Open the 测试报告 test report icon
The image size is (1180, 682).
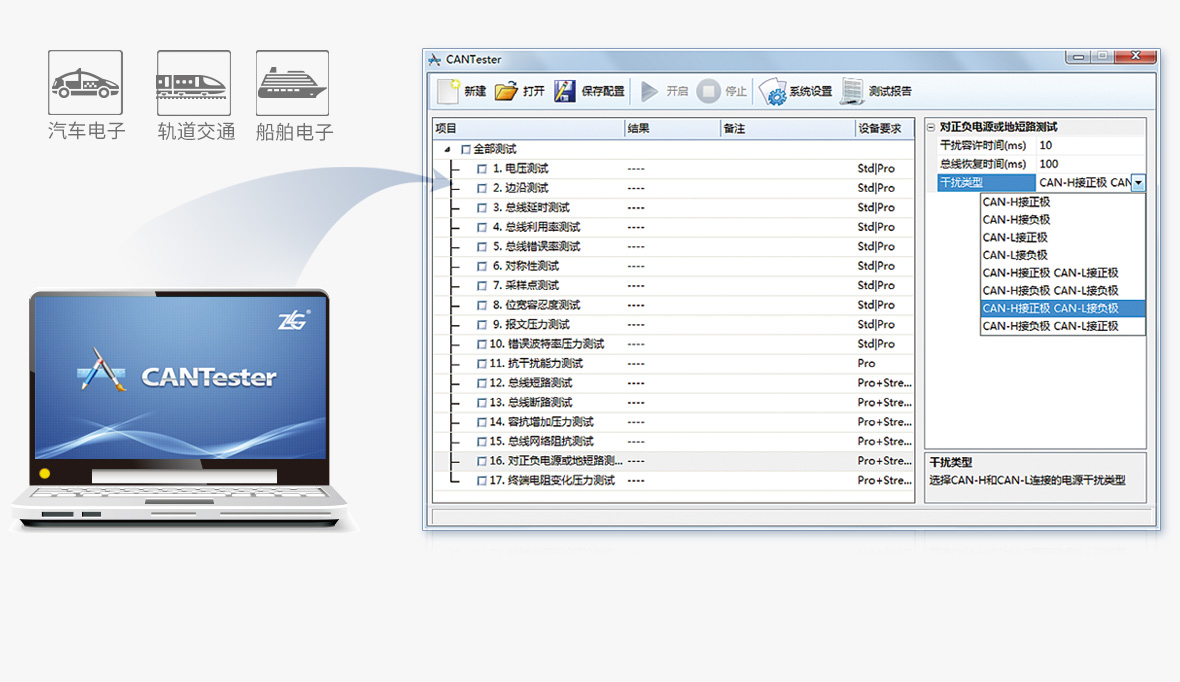(x=852, y=92)
